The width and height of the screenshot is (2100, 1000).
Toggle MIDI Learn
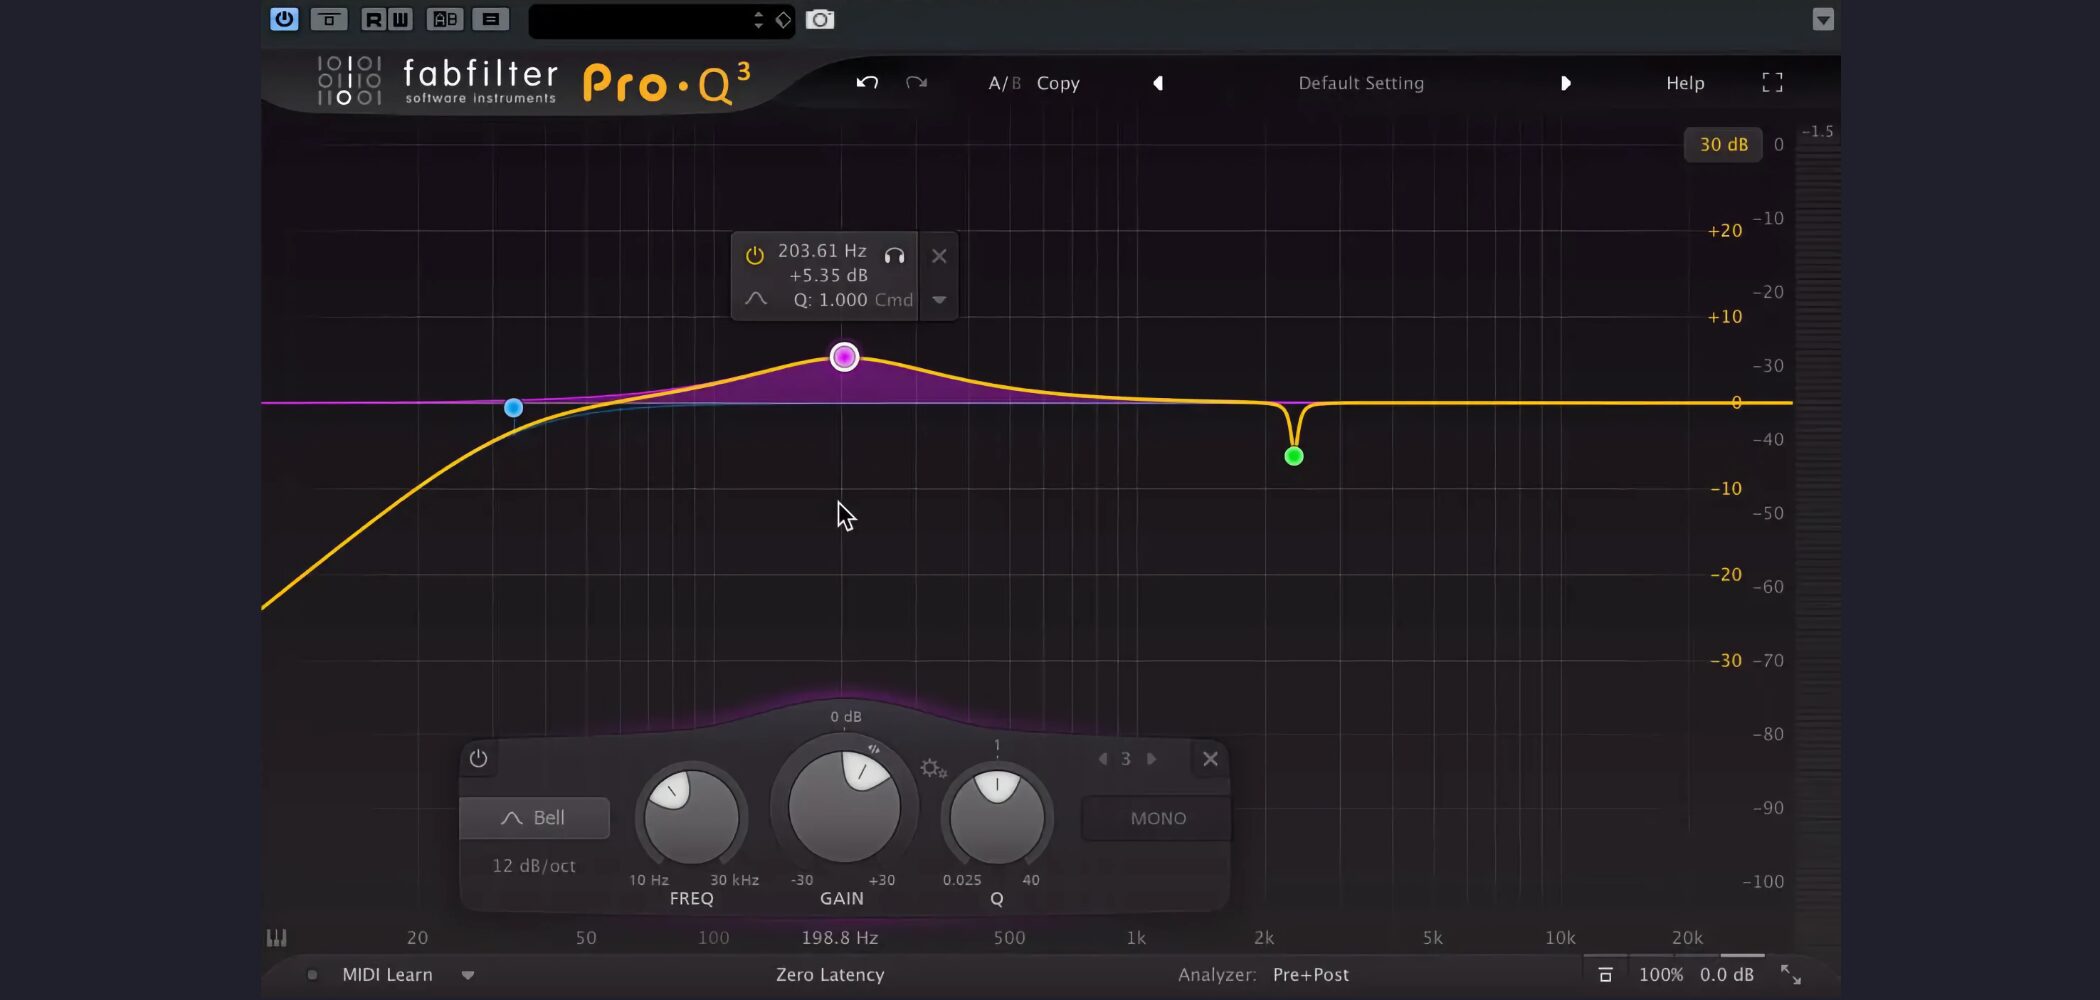387,975
